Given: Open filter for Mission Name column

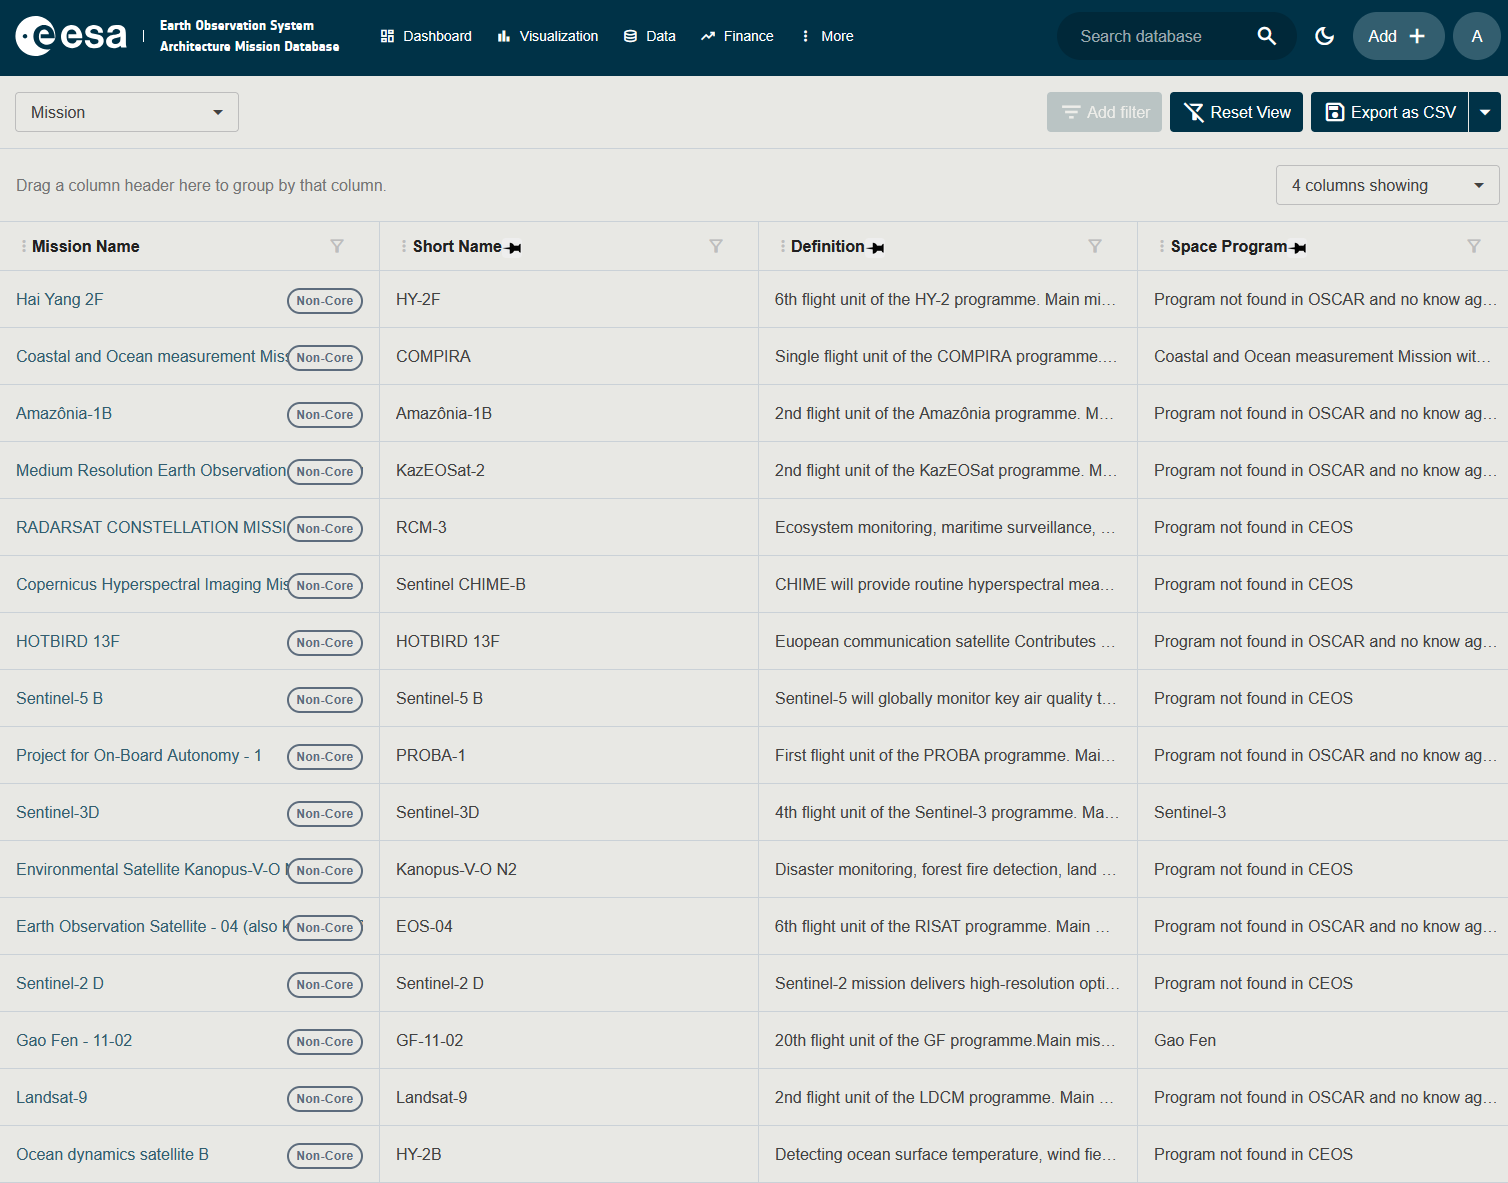Looking at the screenshot, I should point(337,246).
